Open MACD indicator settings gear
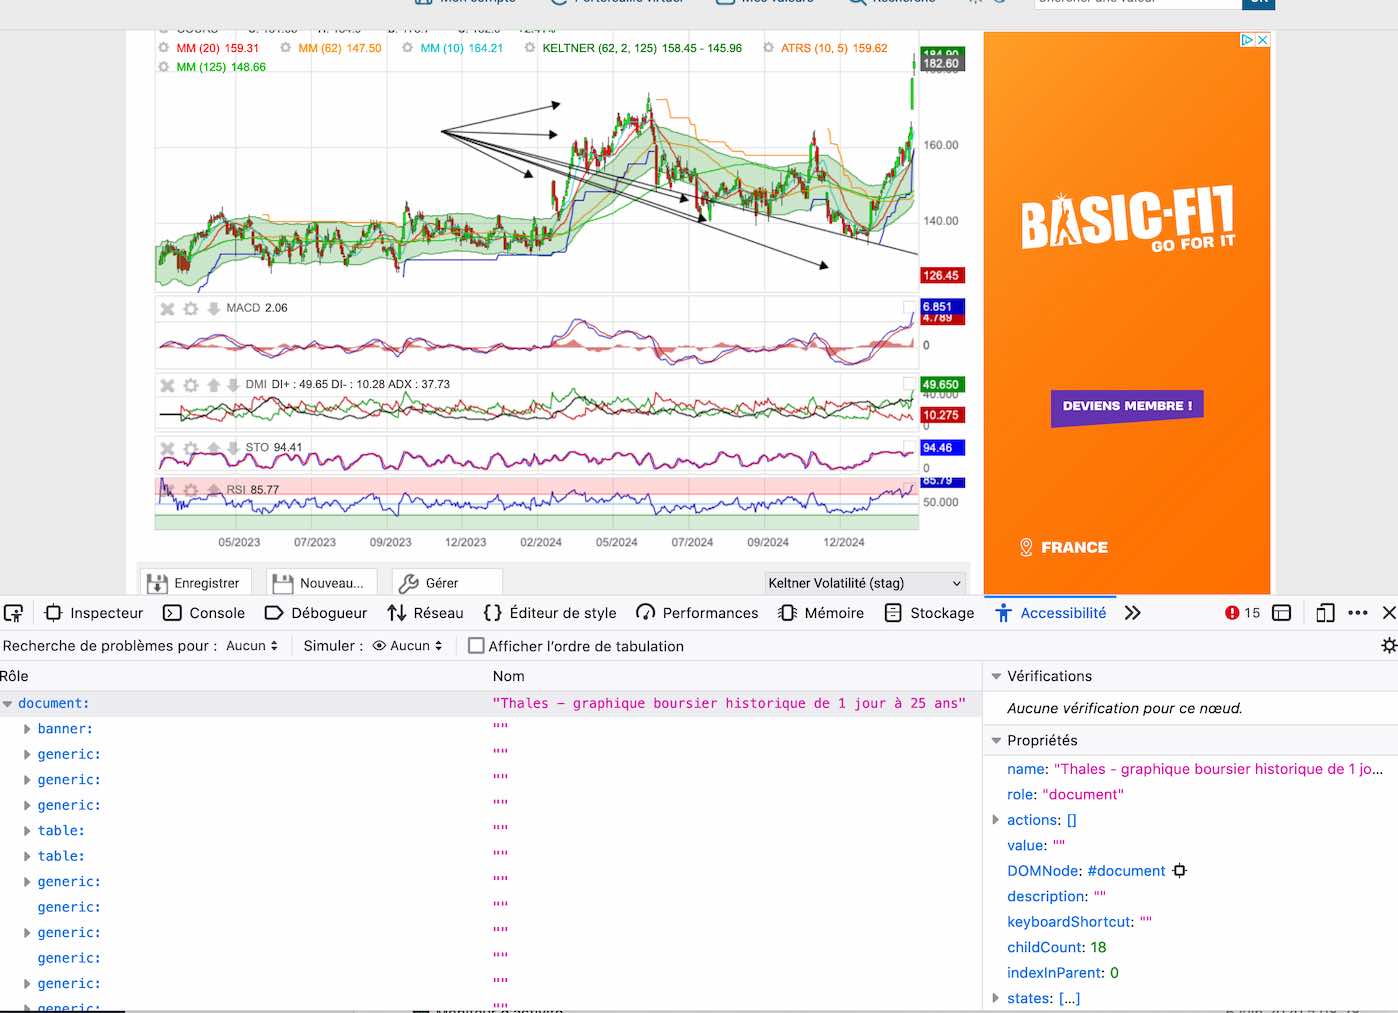The width and height of the screenshot is (1398, 1013). (191, 309)
